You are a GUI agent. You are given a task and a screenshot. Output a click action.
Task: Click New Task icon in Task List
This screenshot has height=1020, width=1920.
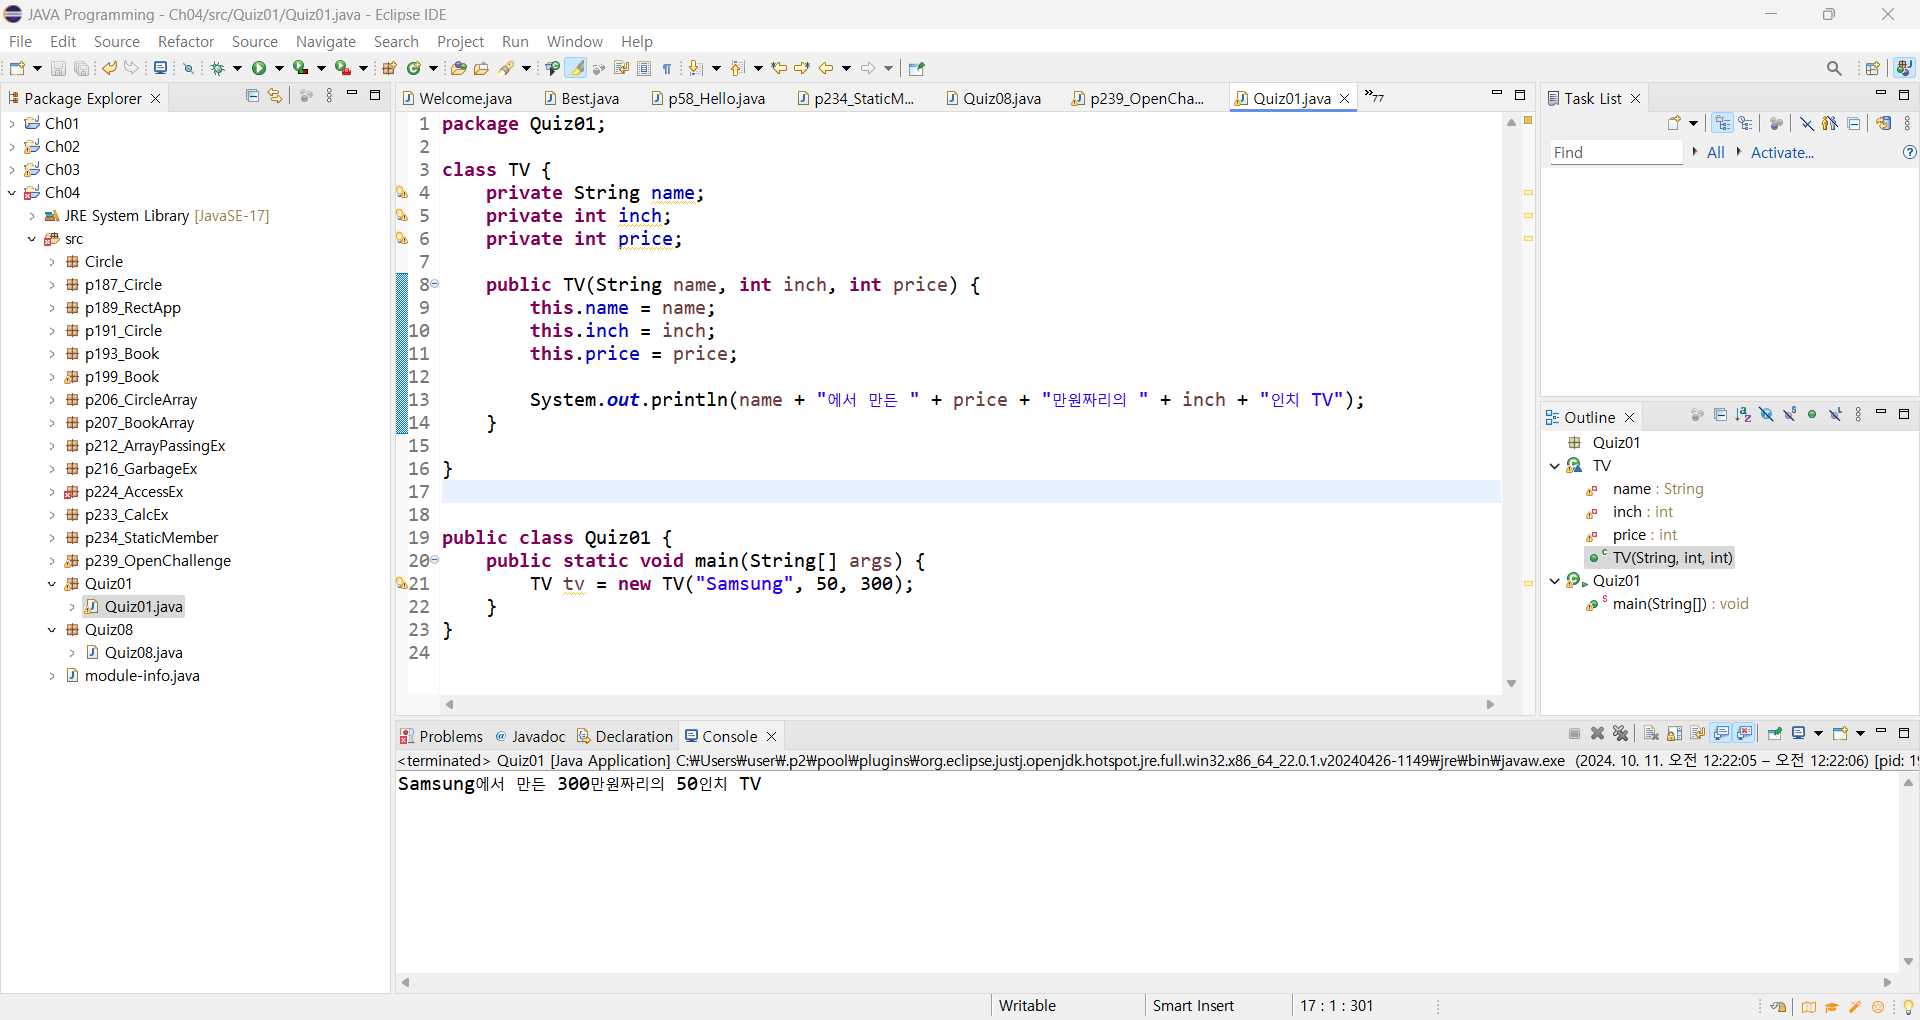(1675, 123)
